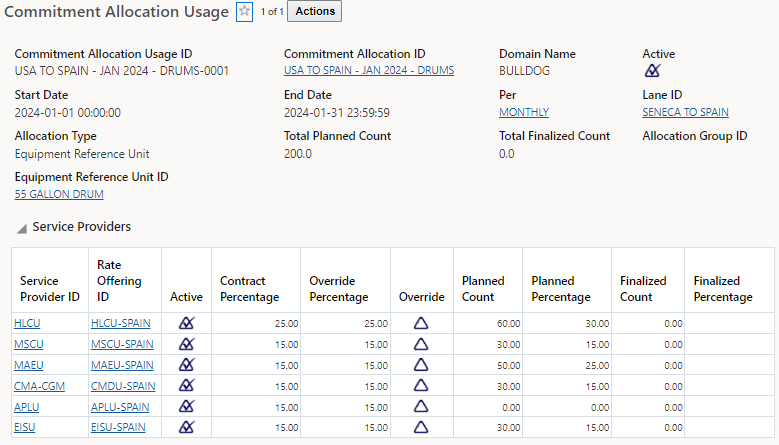Collapse the Service Providers section

pyautogui.click(x=22, y=228)
